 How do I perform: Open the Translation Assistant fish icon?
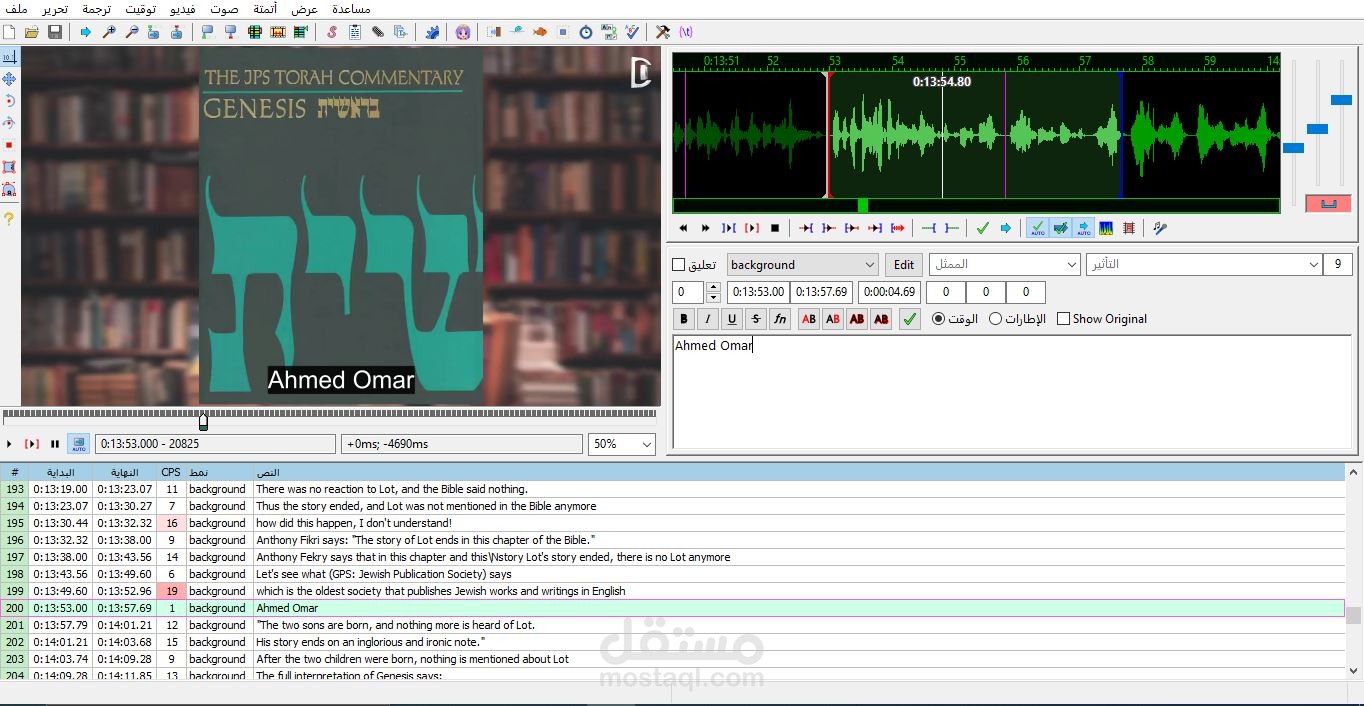pyautogui.click(x=540, y=32)
